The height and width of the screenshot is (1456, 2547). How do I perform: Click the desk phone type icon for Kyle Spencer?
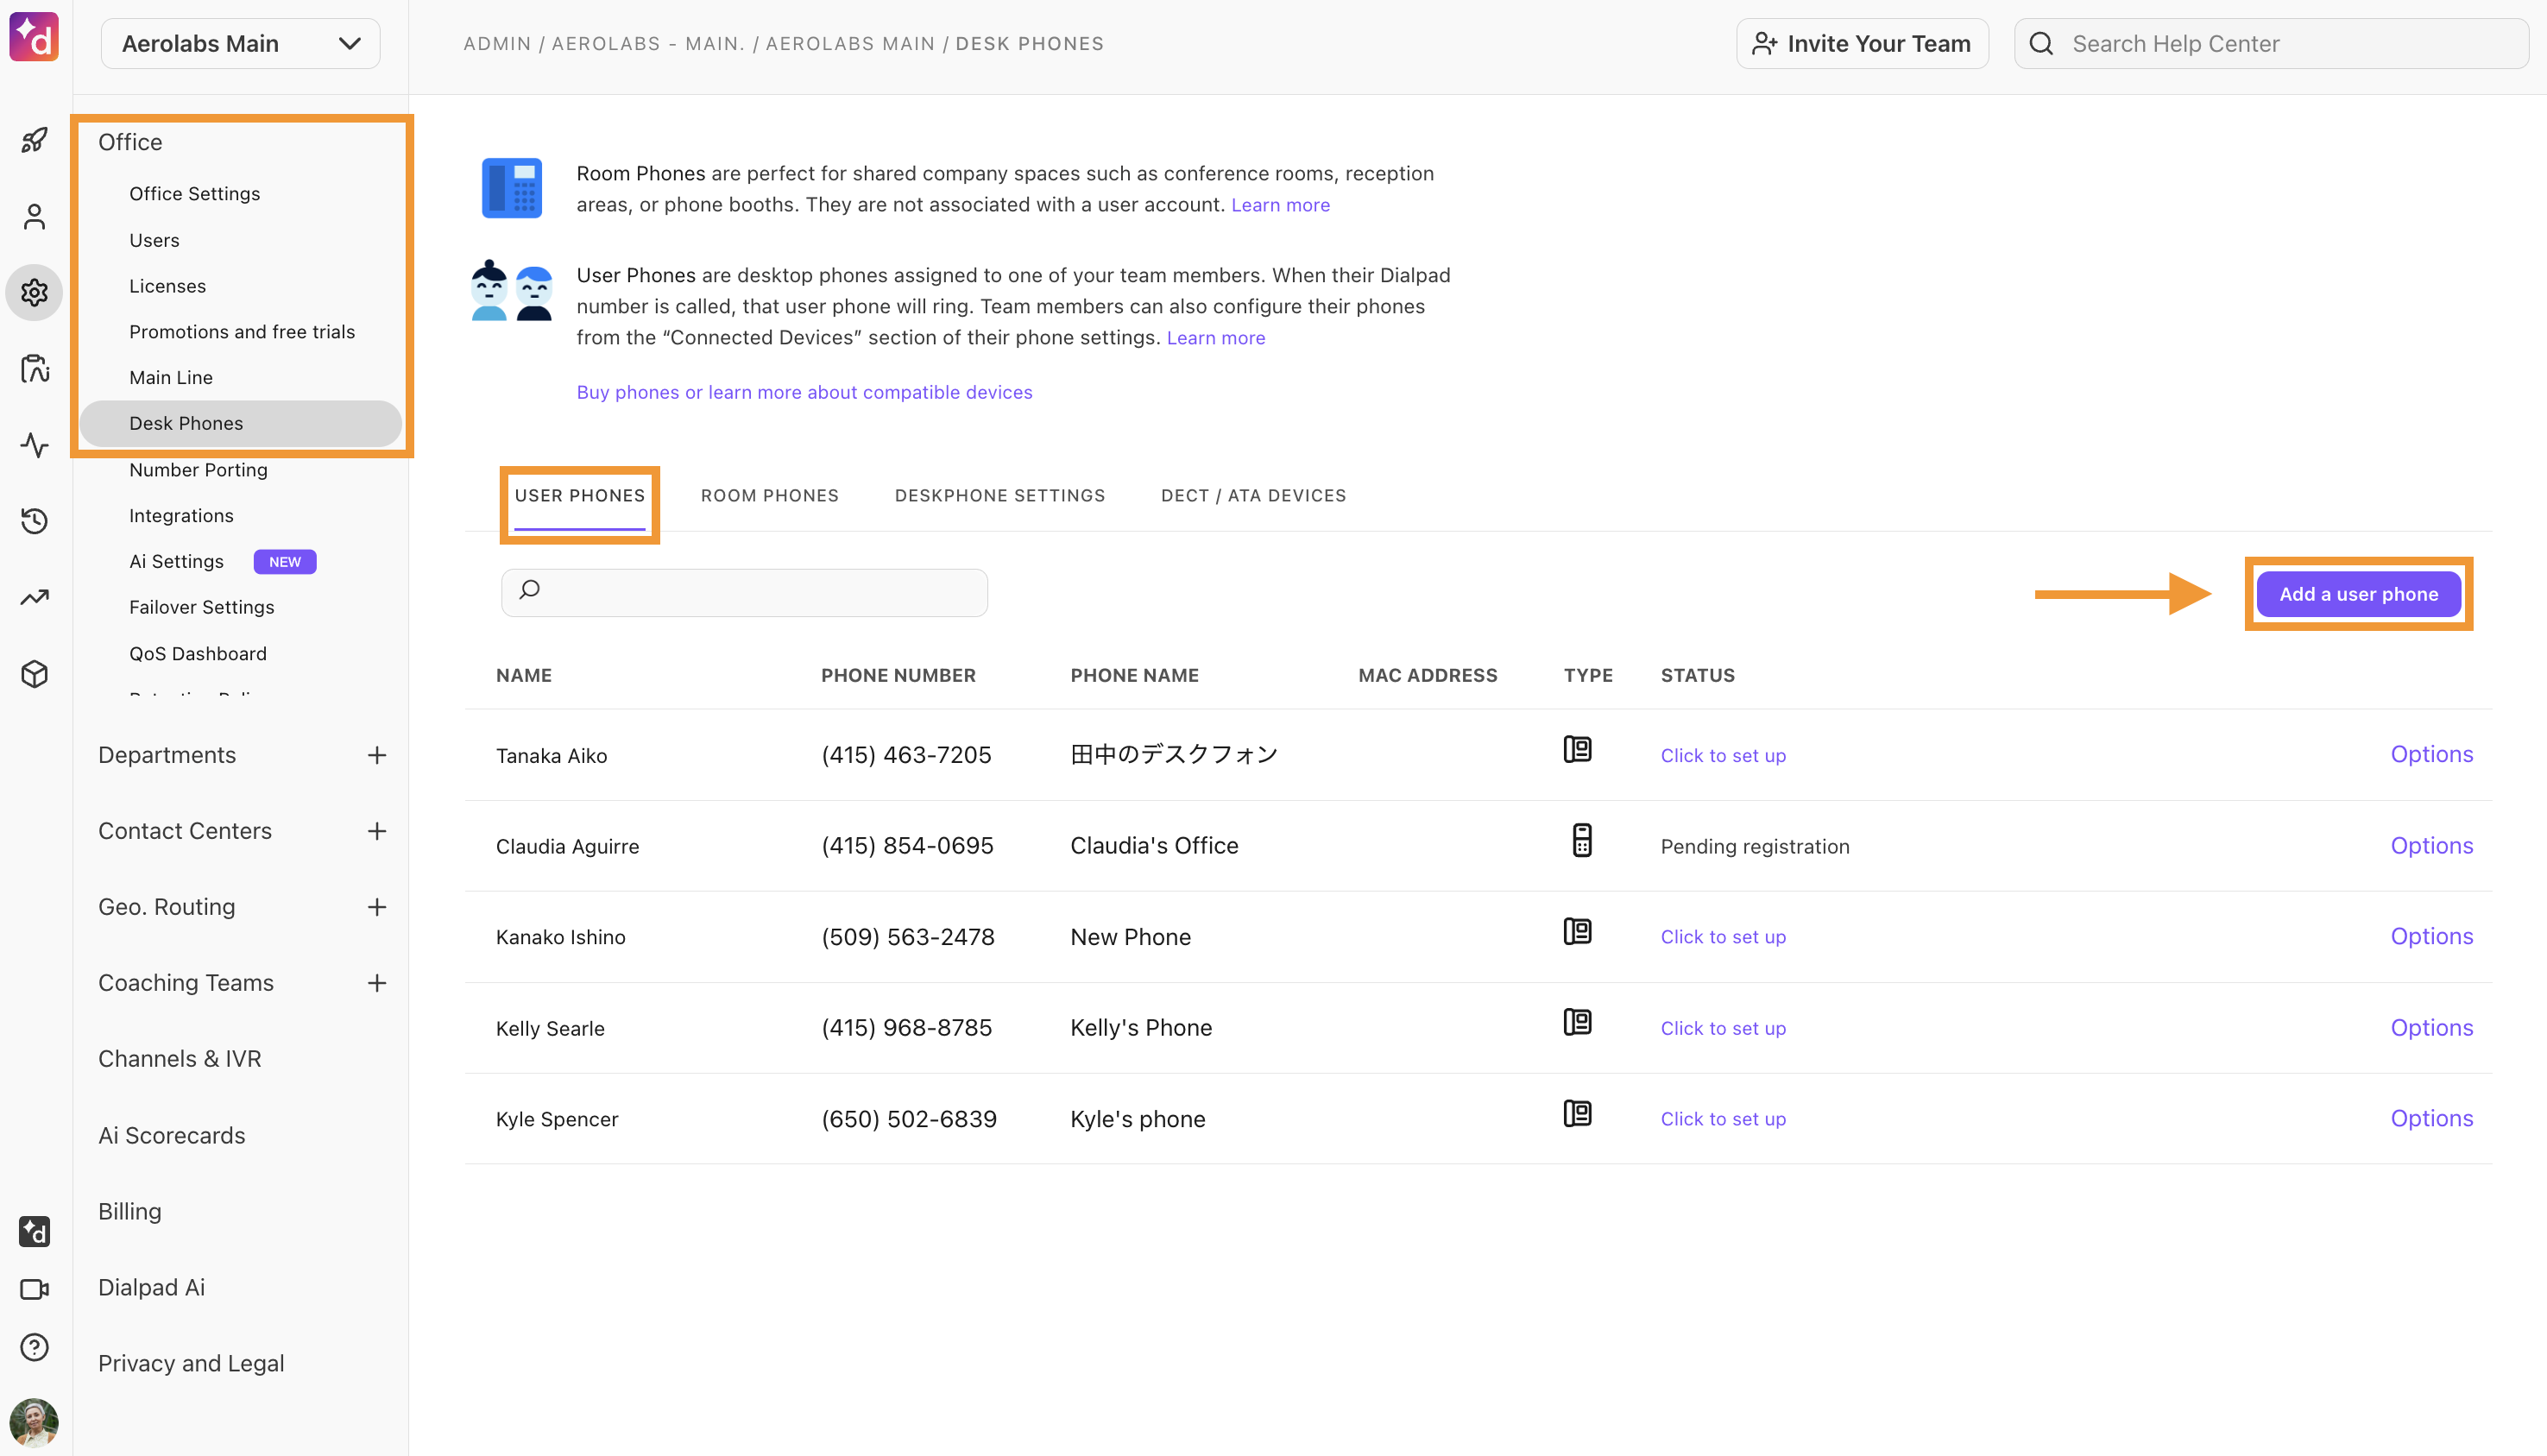(x=1577, y=1113)
